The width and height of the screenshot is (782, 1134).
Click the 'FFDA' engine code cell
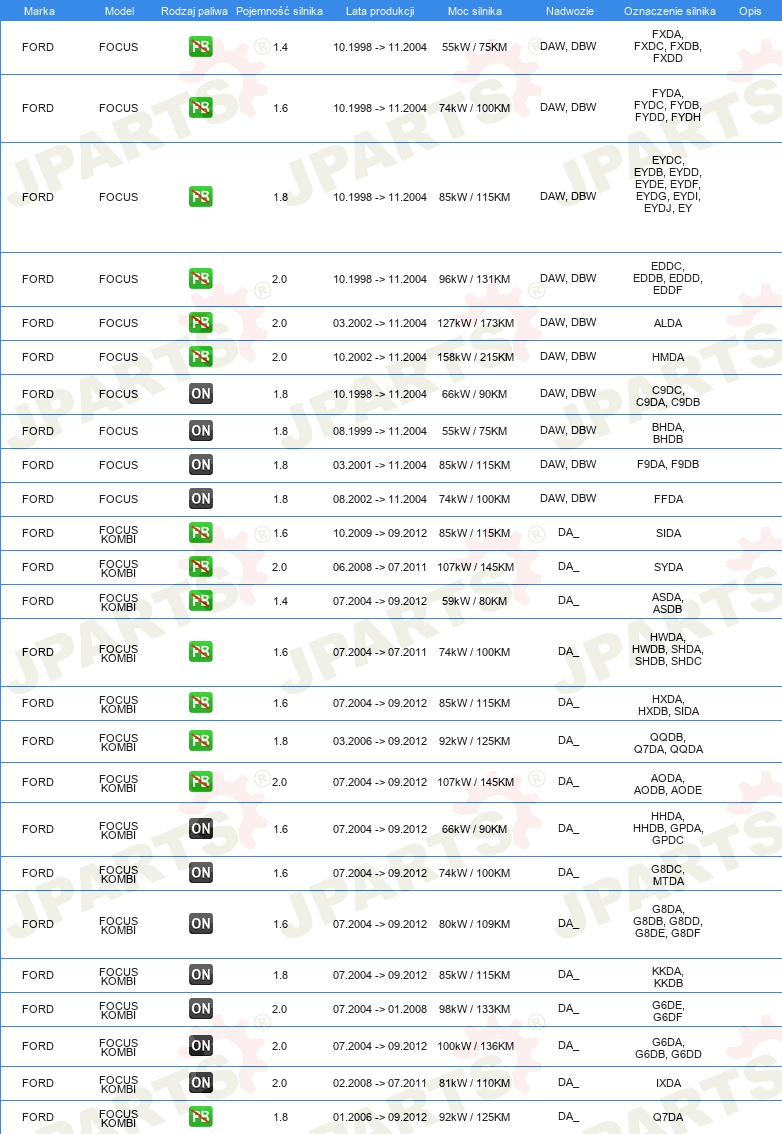click(x=668, y=499)
